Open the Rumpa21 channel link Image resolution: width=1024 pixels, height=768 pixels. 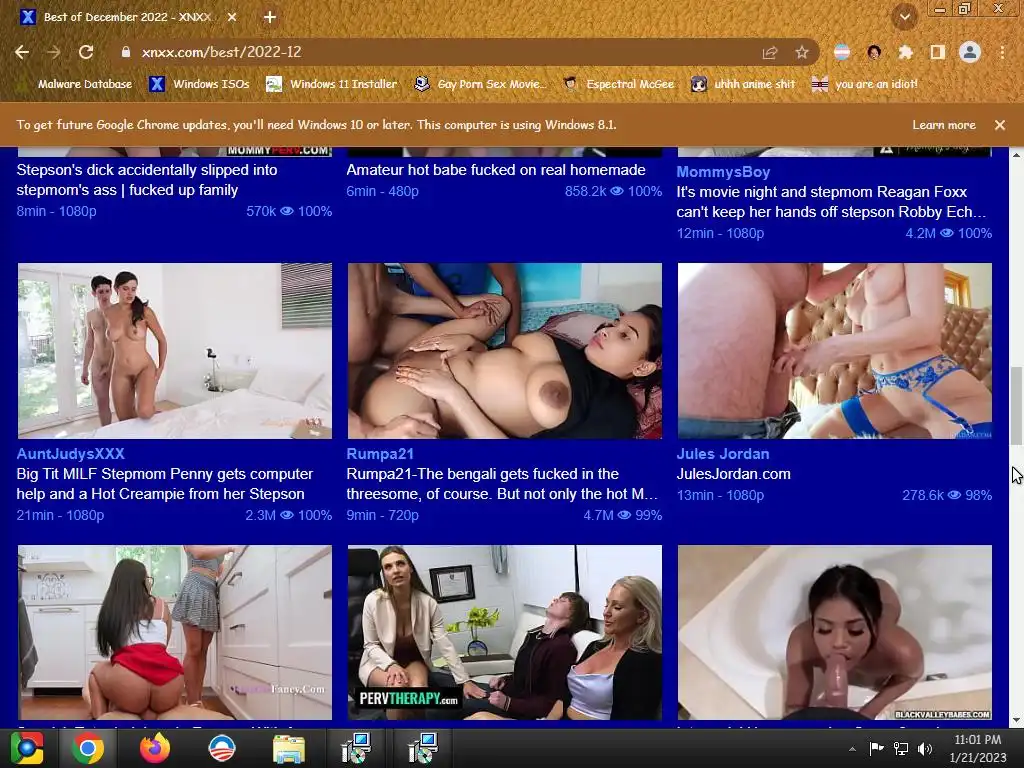coord(380,454)
